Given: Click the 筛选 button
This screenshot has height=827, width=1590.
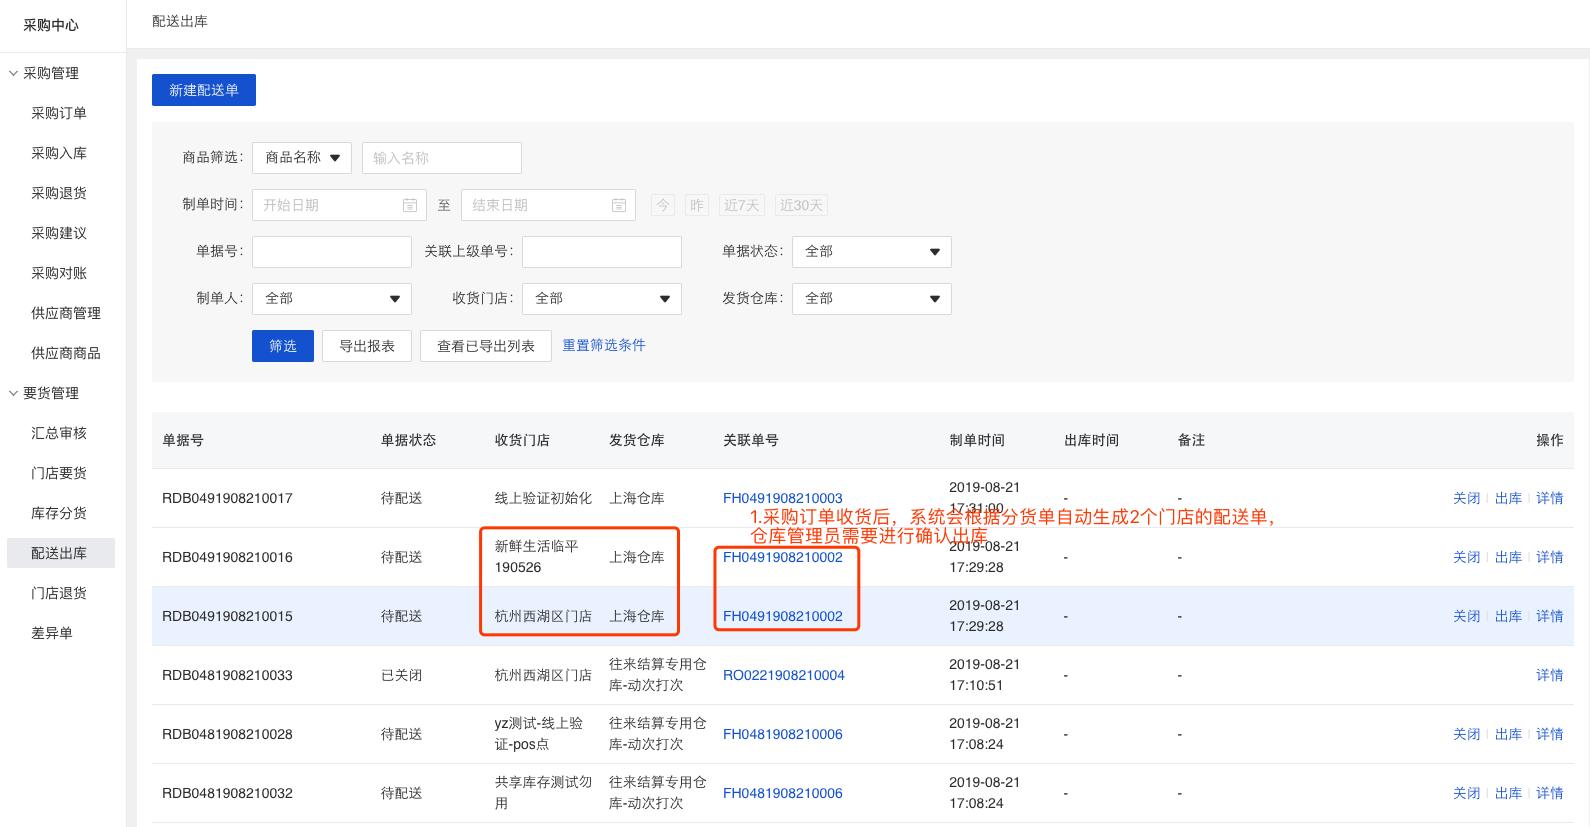Looking at the screenshot, I should click(x=283, y=346).
